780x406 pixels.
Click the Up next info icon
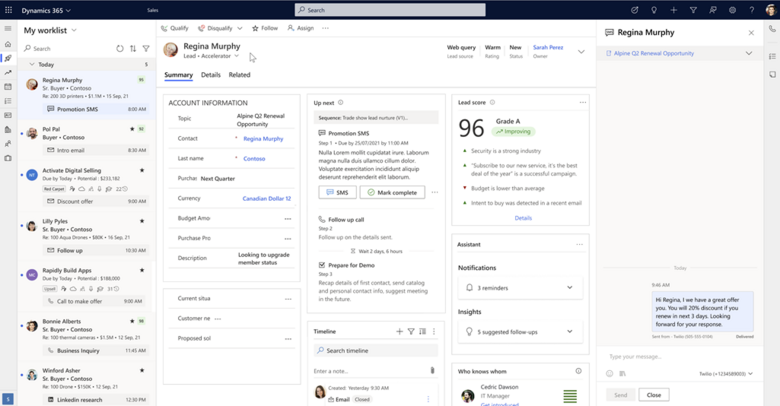341,102
